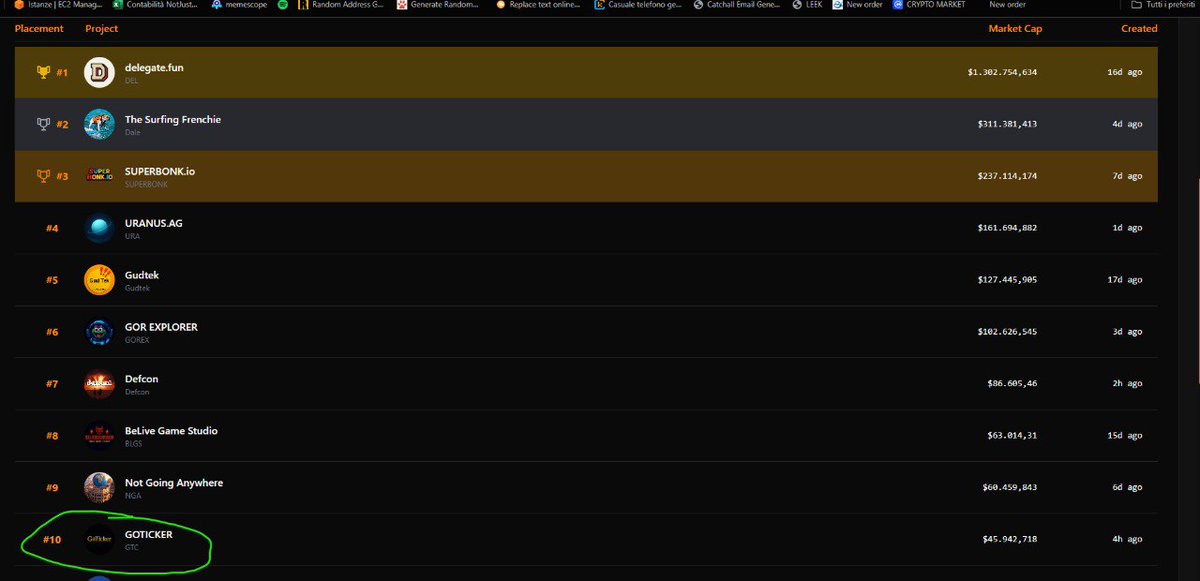Click the Not Going Anywhere project avatar
Screen dimensions: 1200x581
pos(99,487)
